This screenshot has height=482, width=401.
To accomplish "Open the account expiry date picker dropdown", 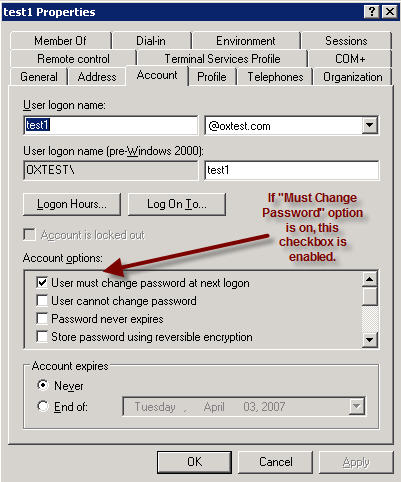I will [357, 406].
